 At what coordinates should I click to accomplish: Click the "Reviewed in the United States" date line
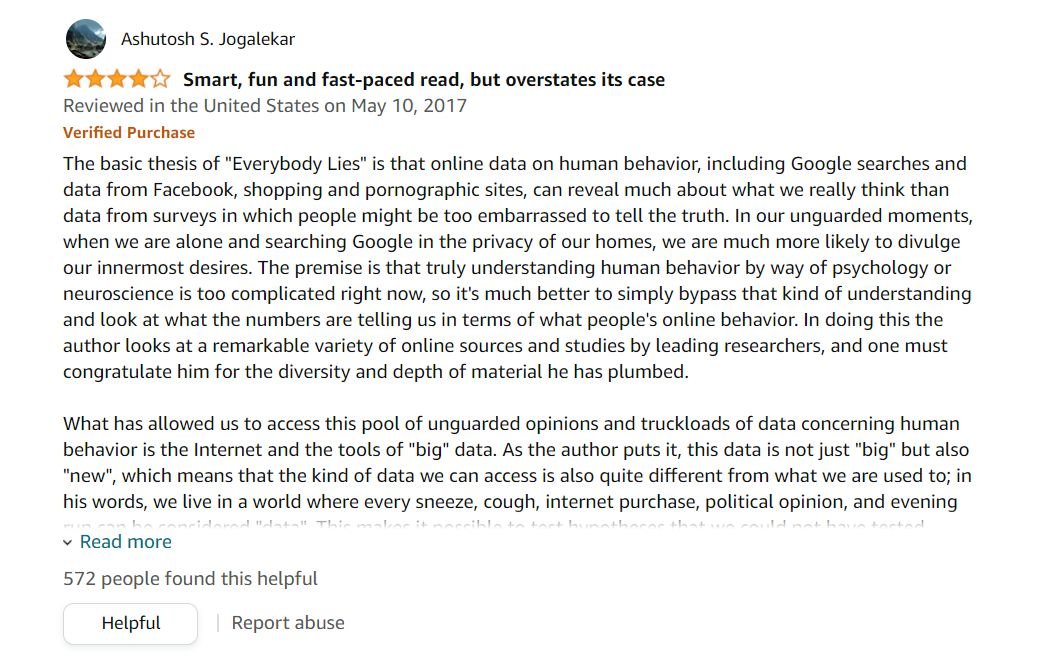click(x=265, y=106)
